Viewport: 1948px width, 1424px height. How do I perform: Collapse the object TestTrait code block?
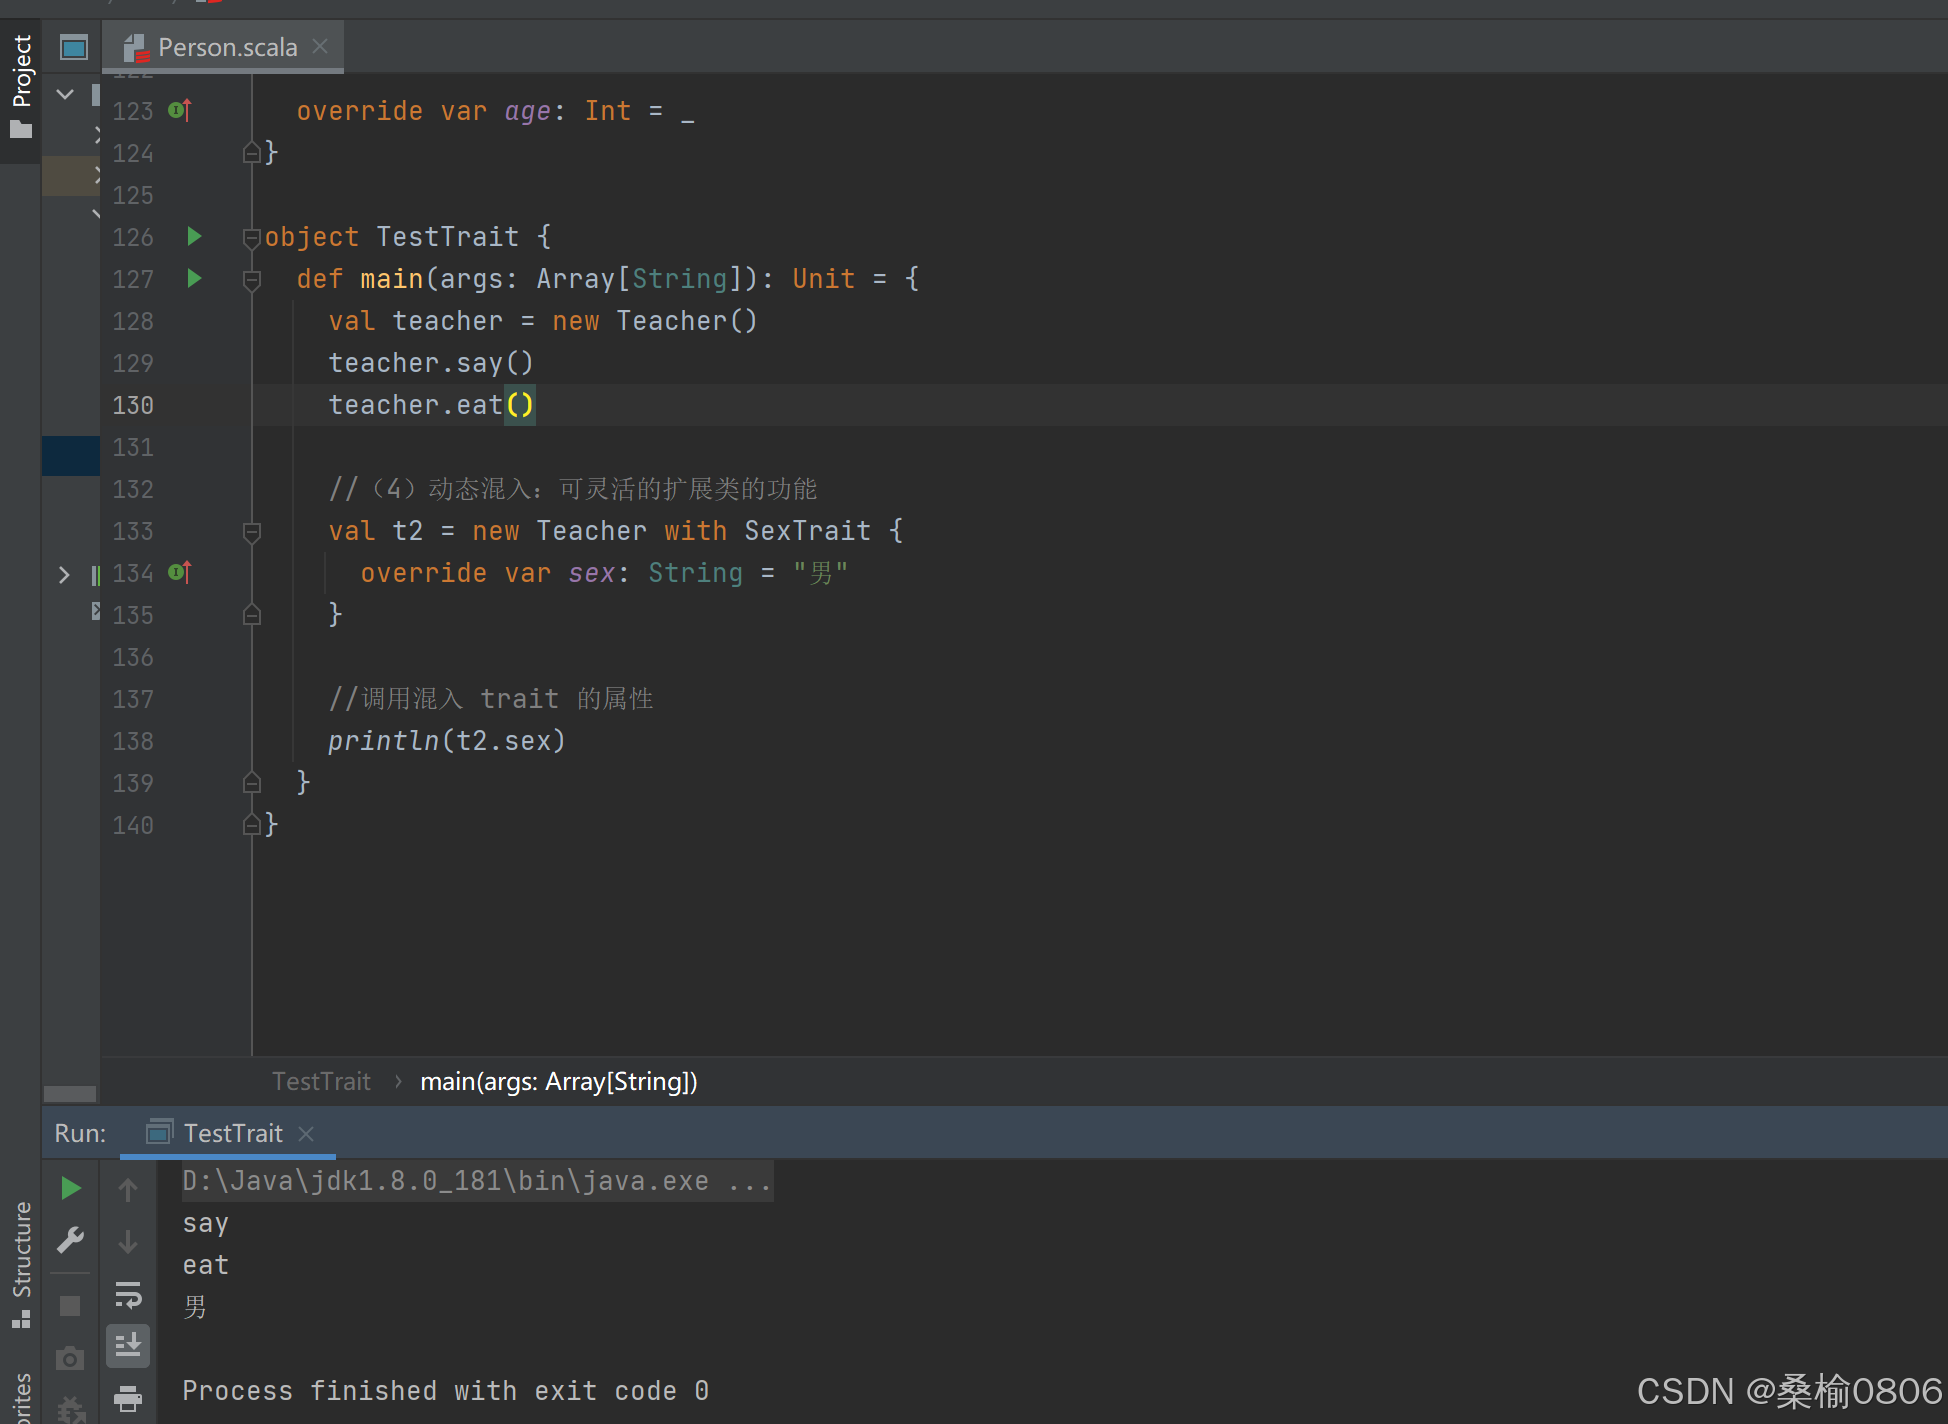click(252, 238)
